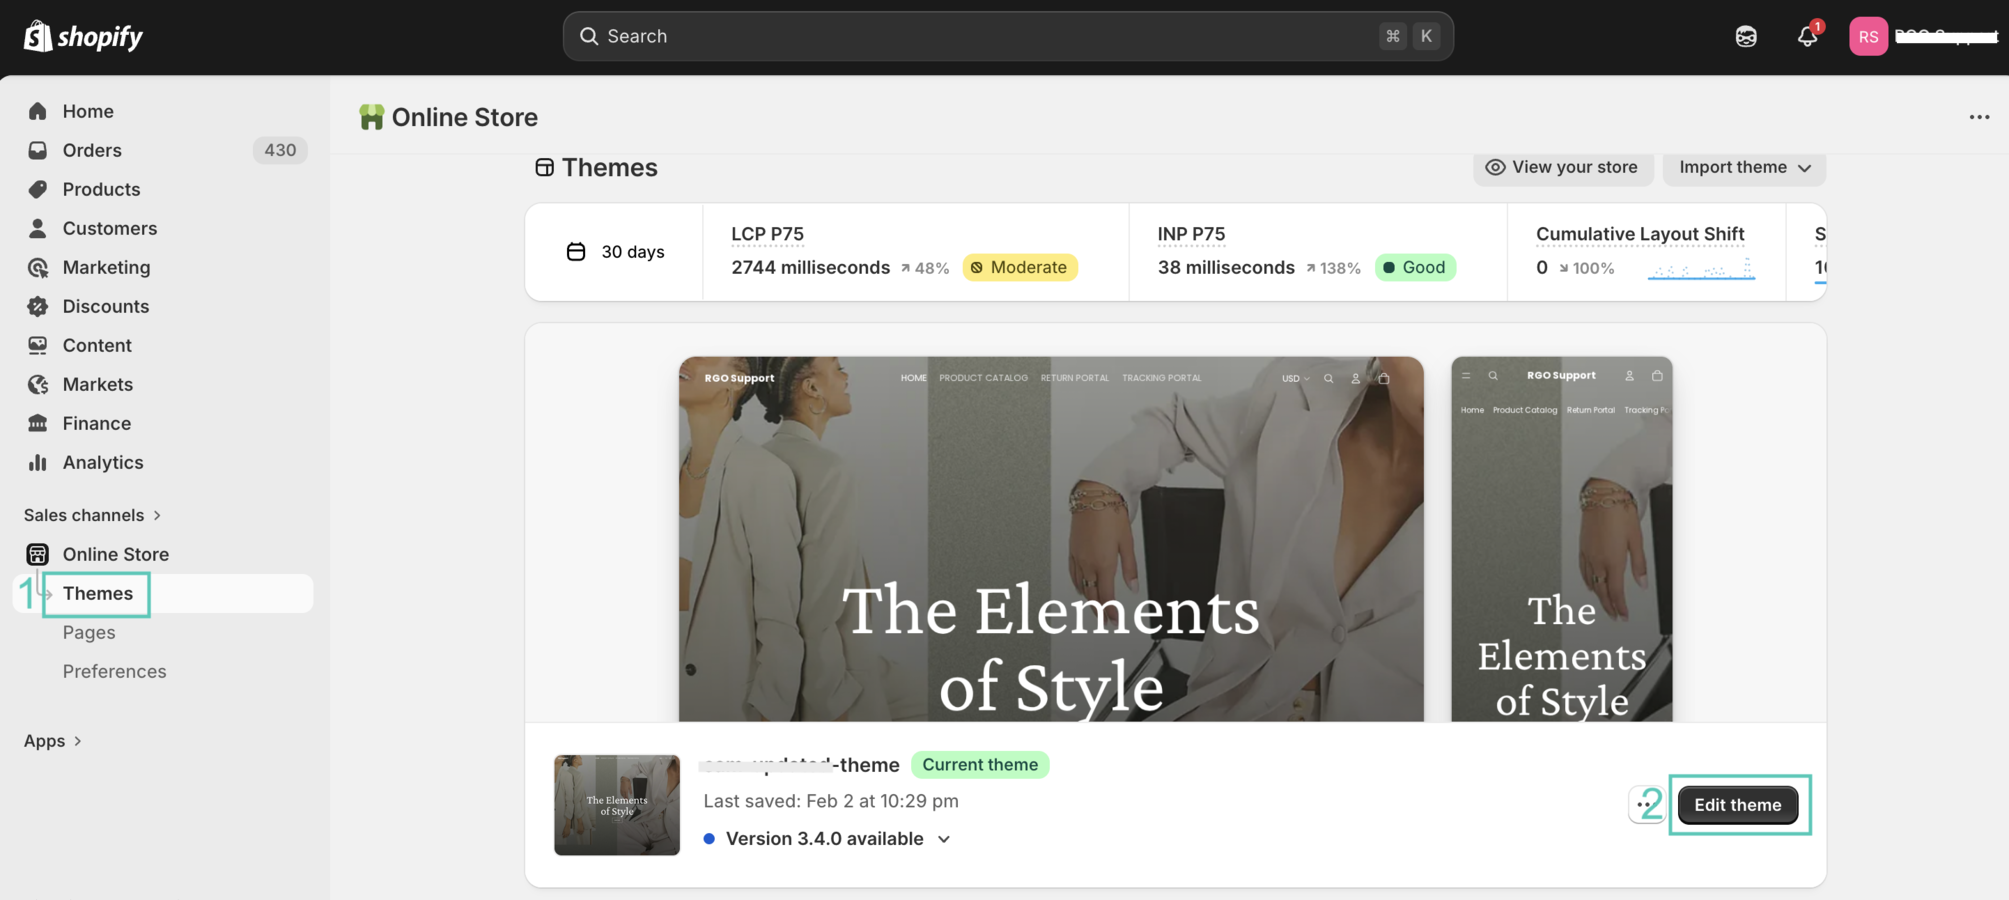Open the notifications bell
2009x900 pixels.
click(x=1807, y=36)
